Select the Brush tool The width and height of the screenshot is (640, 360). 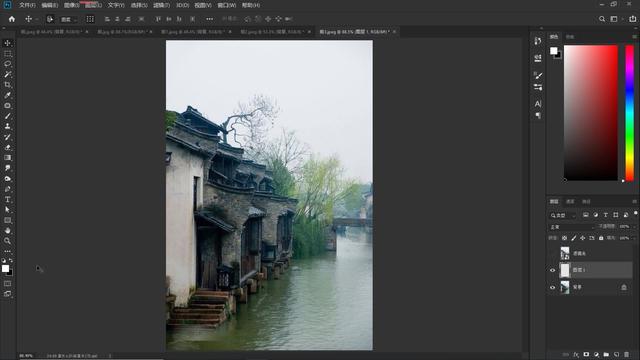[7, 116]
